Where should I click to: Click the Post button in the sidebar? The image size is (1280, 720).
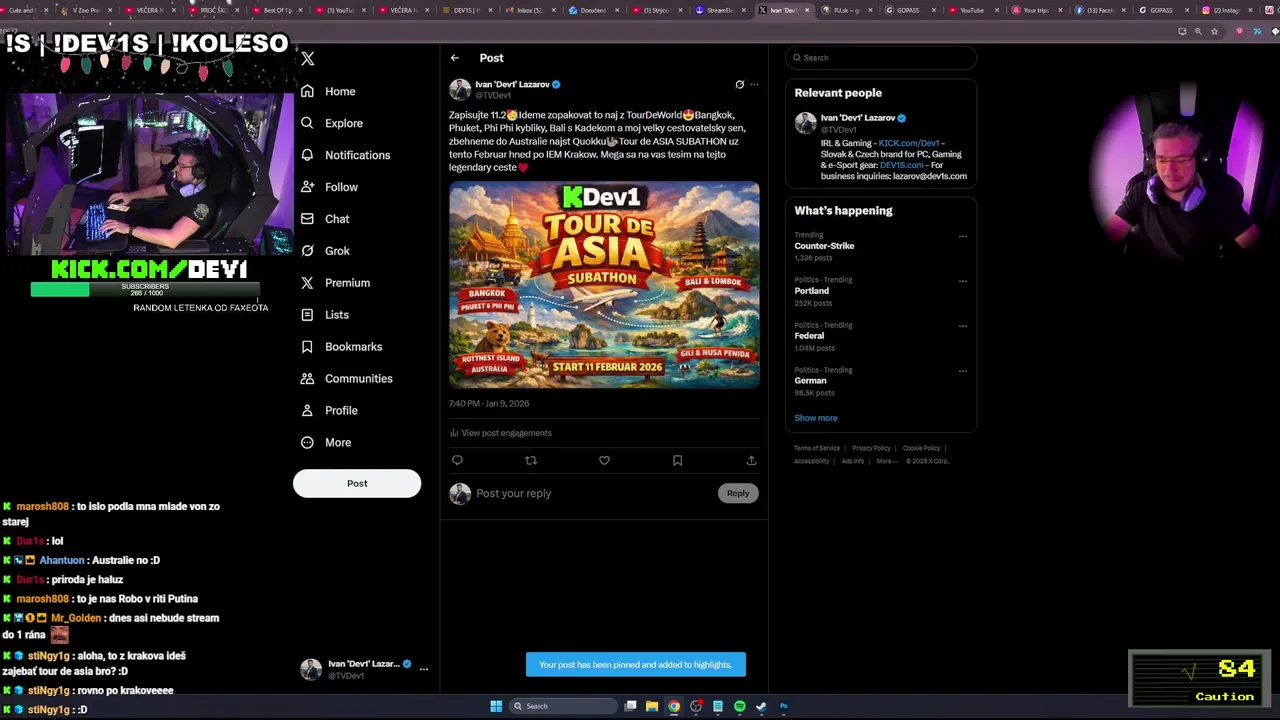tap(357, 483)
